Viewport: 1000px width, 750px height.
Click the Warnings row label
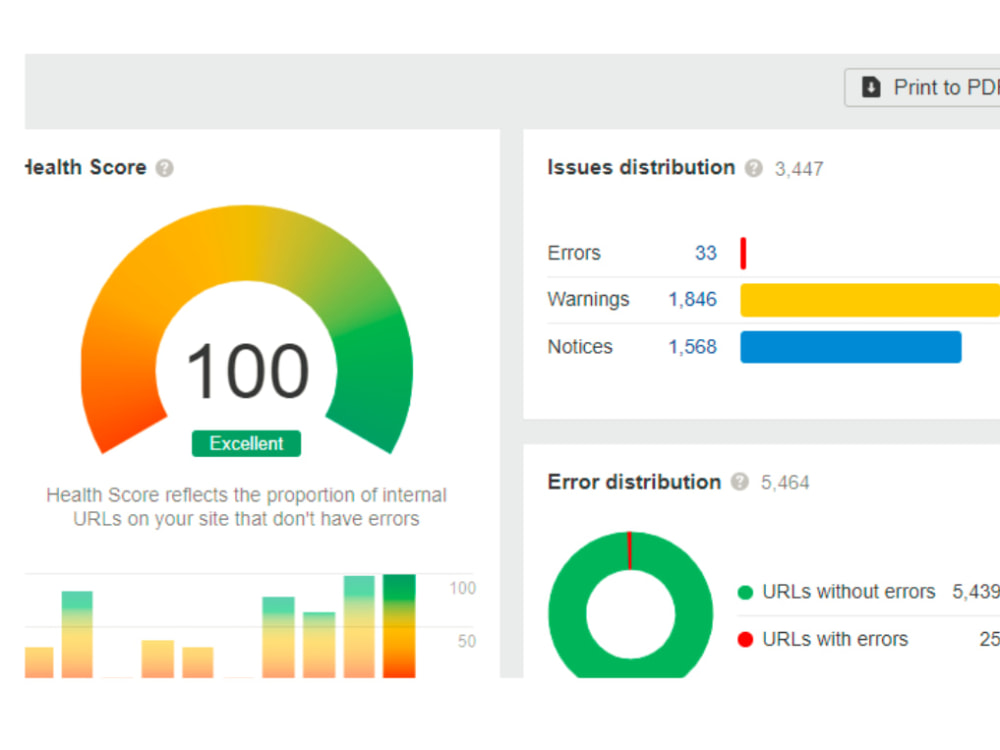[588, 300]
